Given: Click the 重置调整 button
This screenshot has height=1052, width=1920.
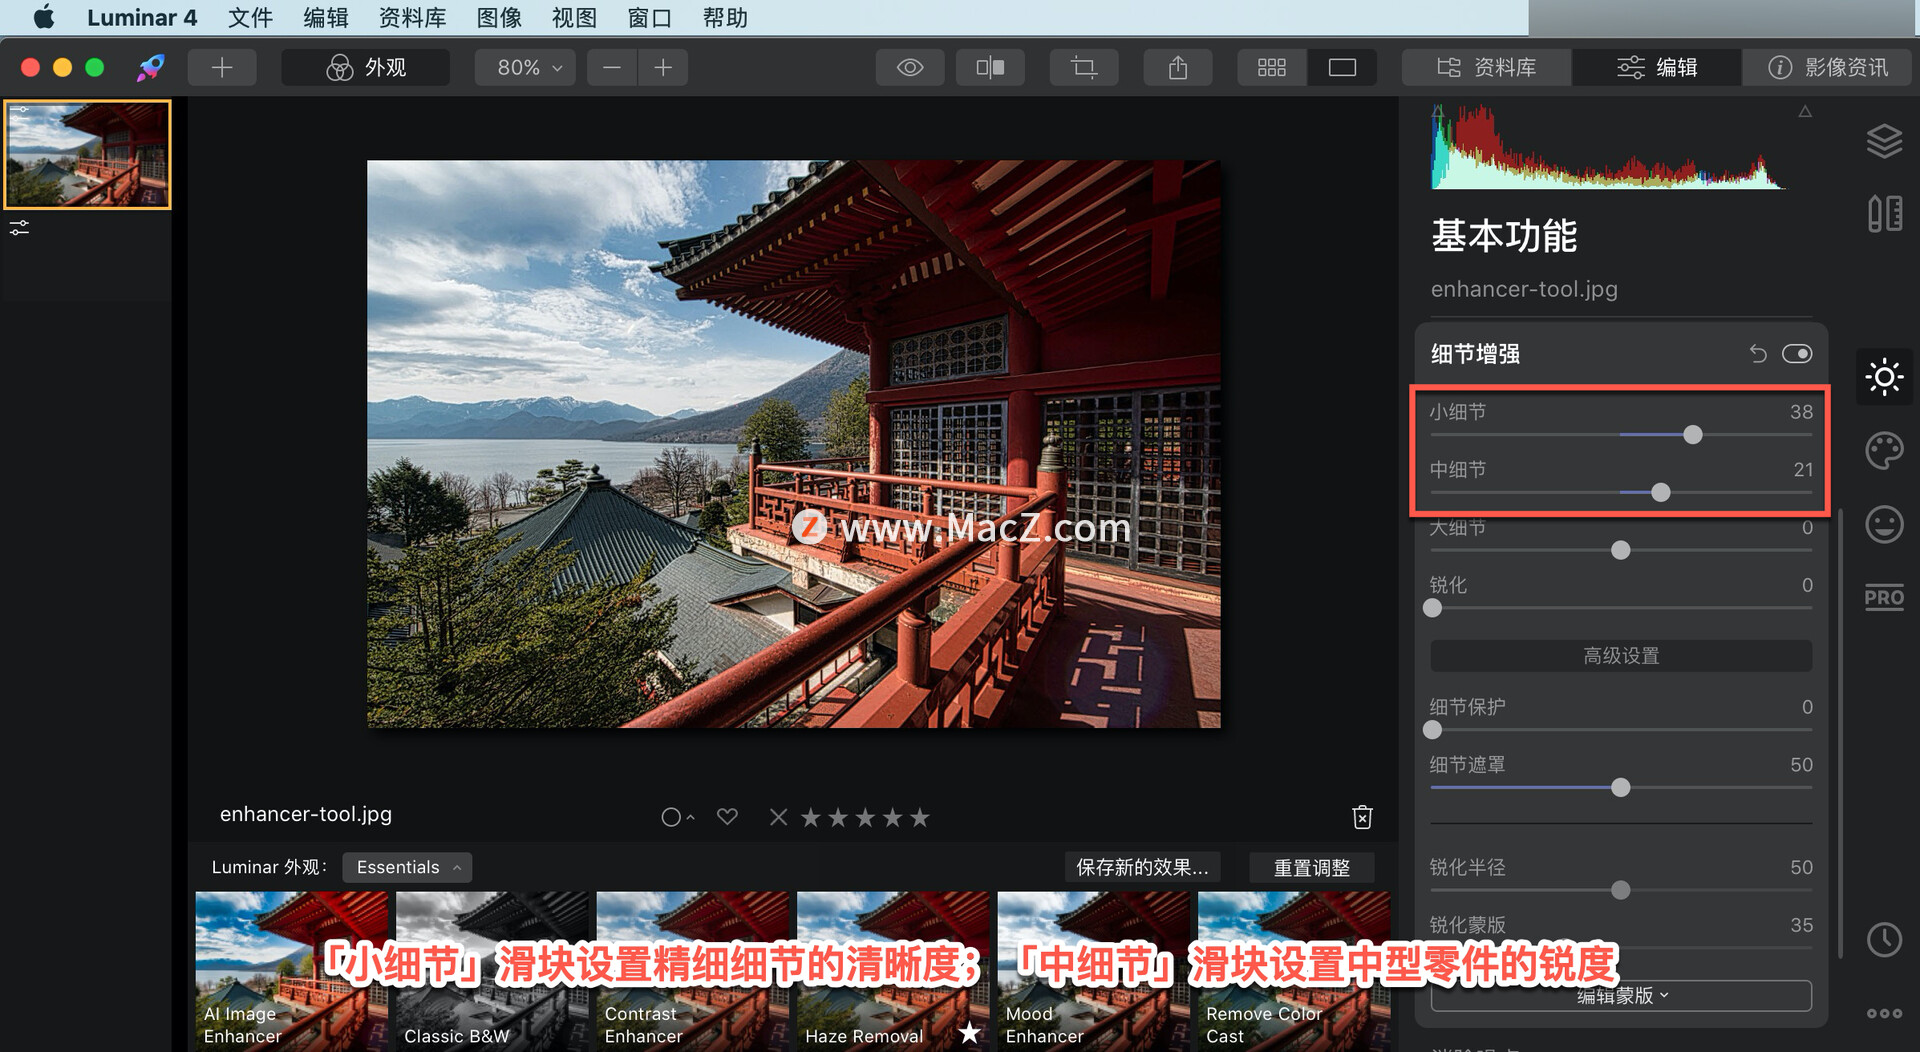Looking at the screenshot, I should [1312, 867].
